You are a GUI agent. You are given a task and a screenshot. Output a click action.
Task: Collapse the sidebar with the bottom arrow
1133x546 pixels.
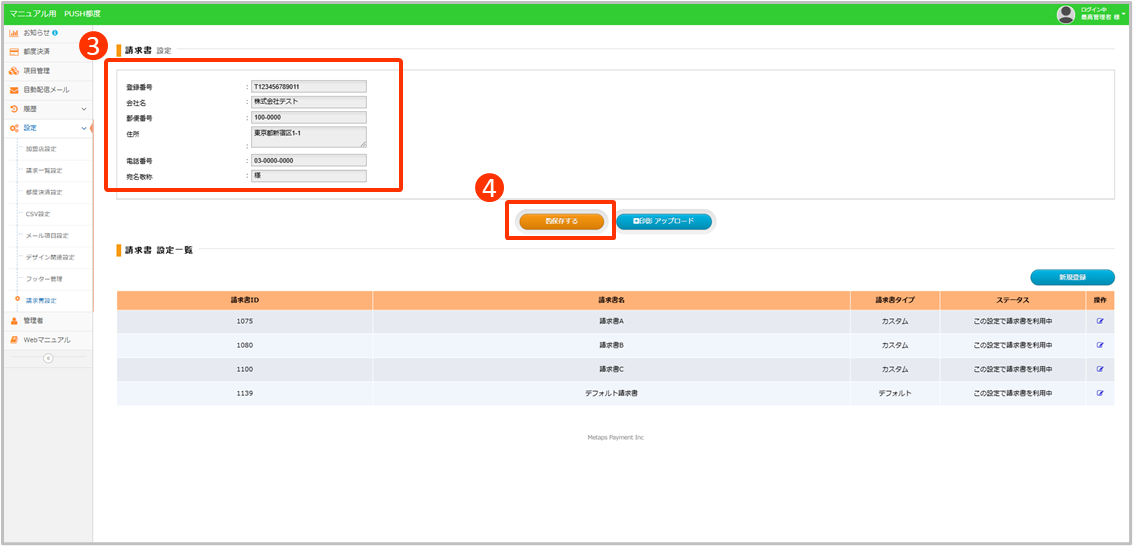pyautogui.click(x=47, y=359)
